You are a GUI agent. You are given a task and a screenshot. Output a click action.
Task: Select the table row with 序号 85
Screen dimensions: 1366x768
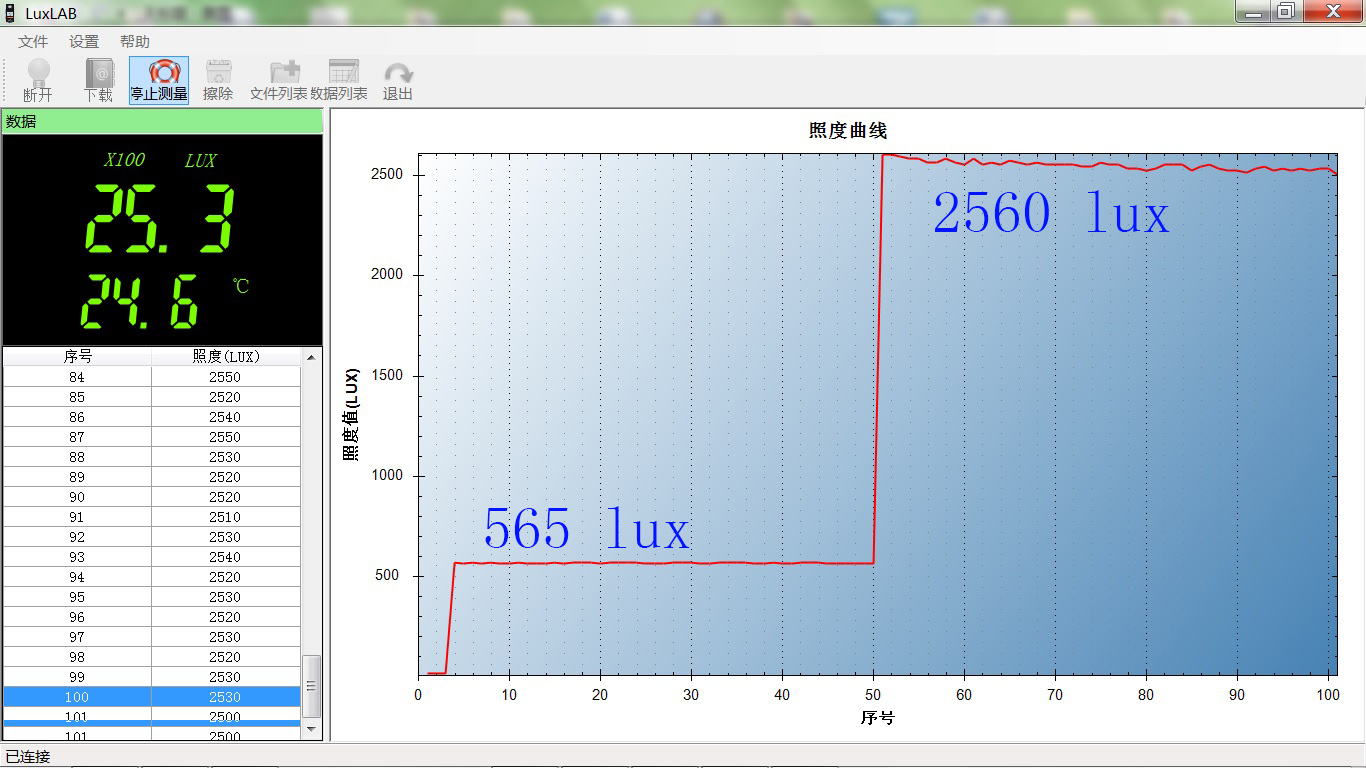pyautogui.click(x=152, y=397)
